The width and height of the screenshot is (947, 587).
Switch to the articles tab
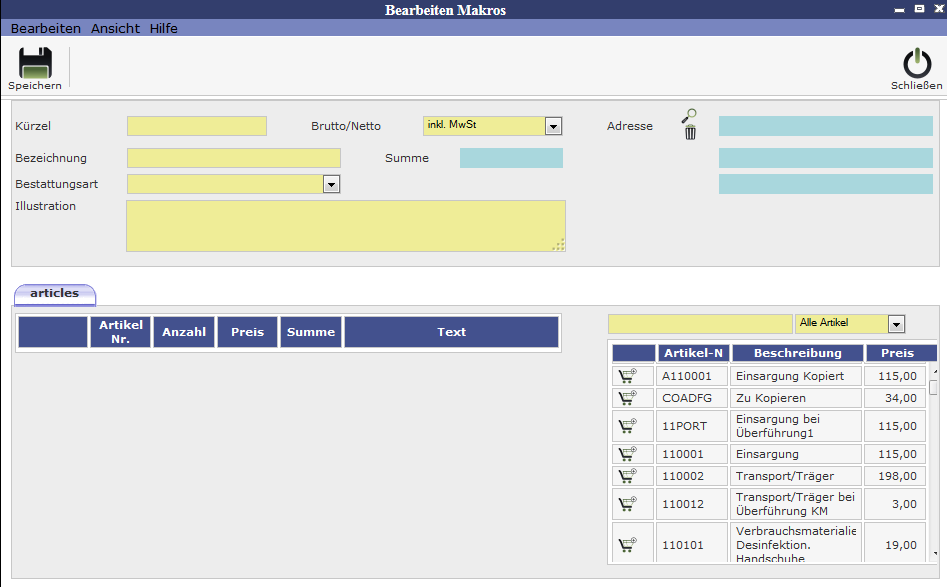tap(55, 294)
